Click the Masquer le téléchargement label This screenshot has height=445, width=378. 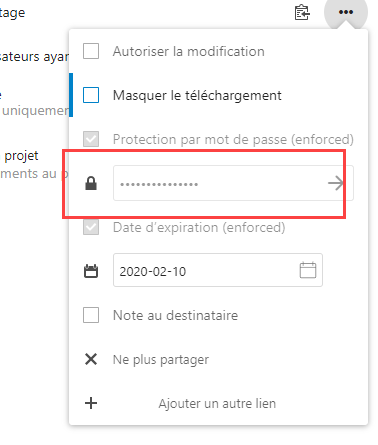pyautogui.click(x=197, y=96)
